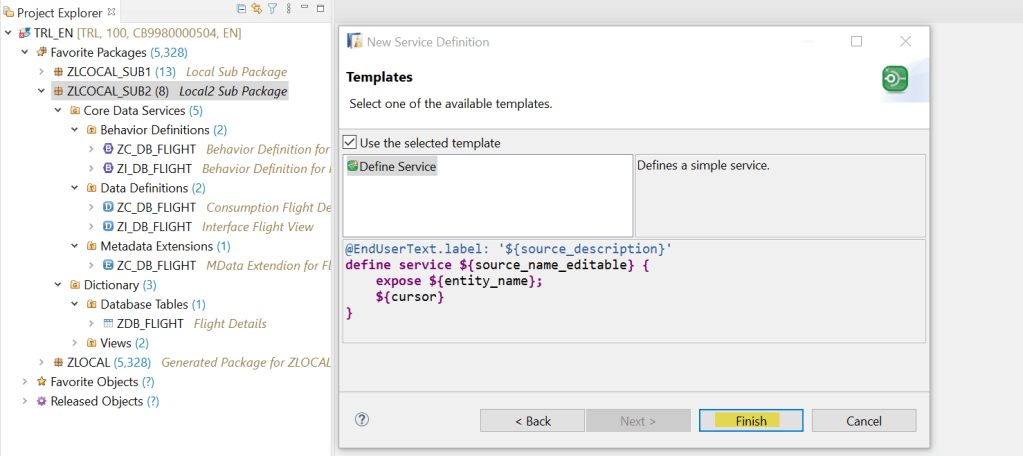Click the help question mark icon

(x=362, y=420)
